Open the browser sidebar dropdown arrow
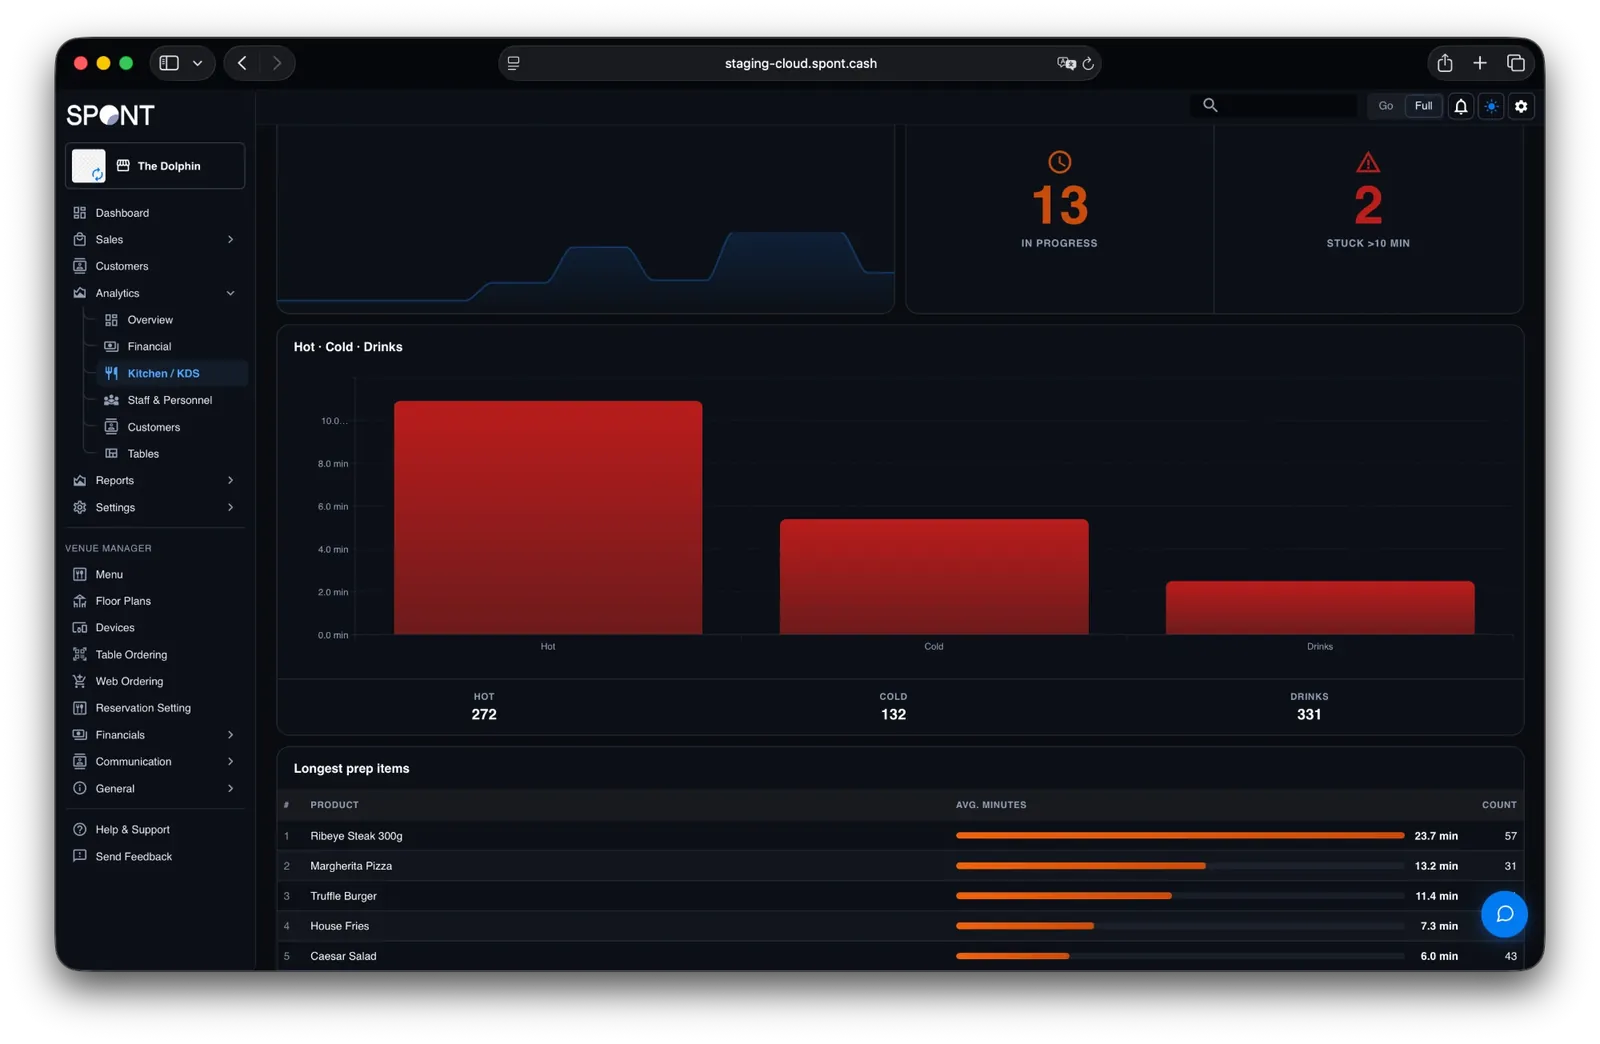Image resolution: width=1600 pixels, height=1044 pixels. [x=198, y=63]
